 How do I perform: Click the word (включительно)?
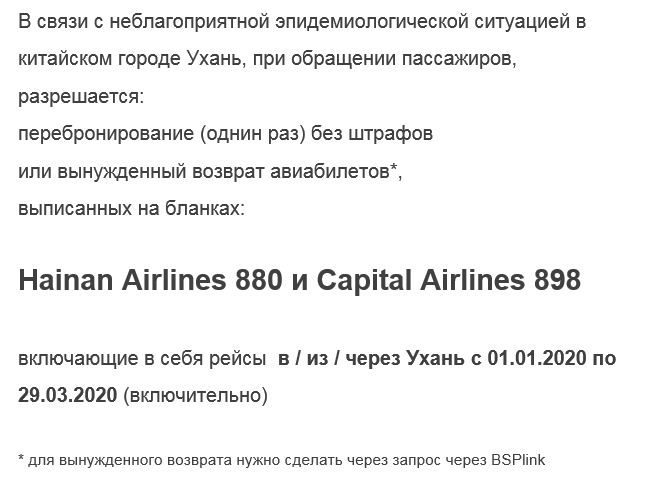tap(196, 395)
